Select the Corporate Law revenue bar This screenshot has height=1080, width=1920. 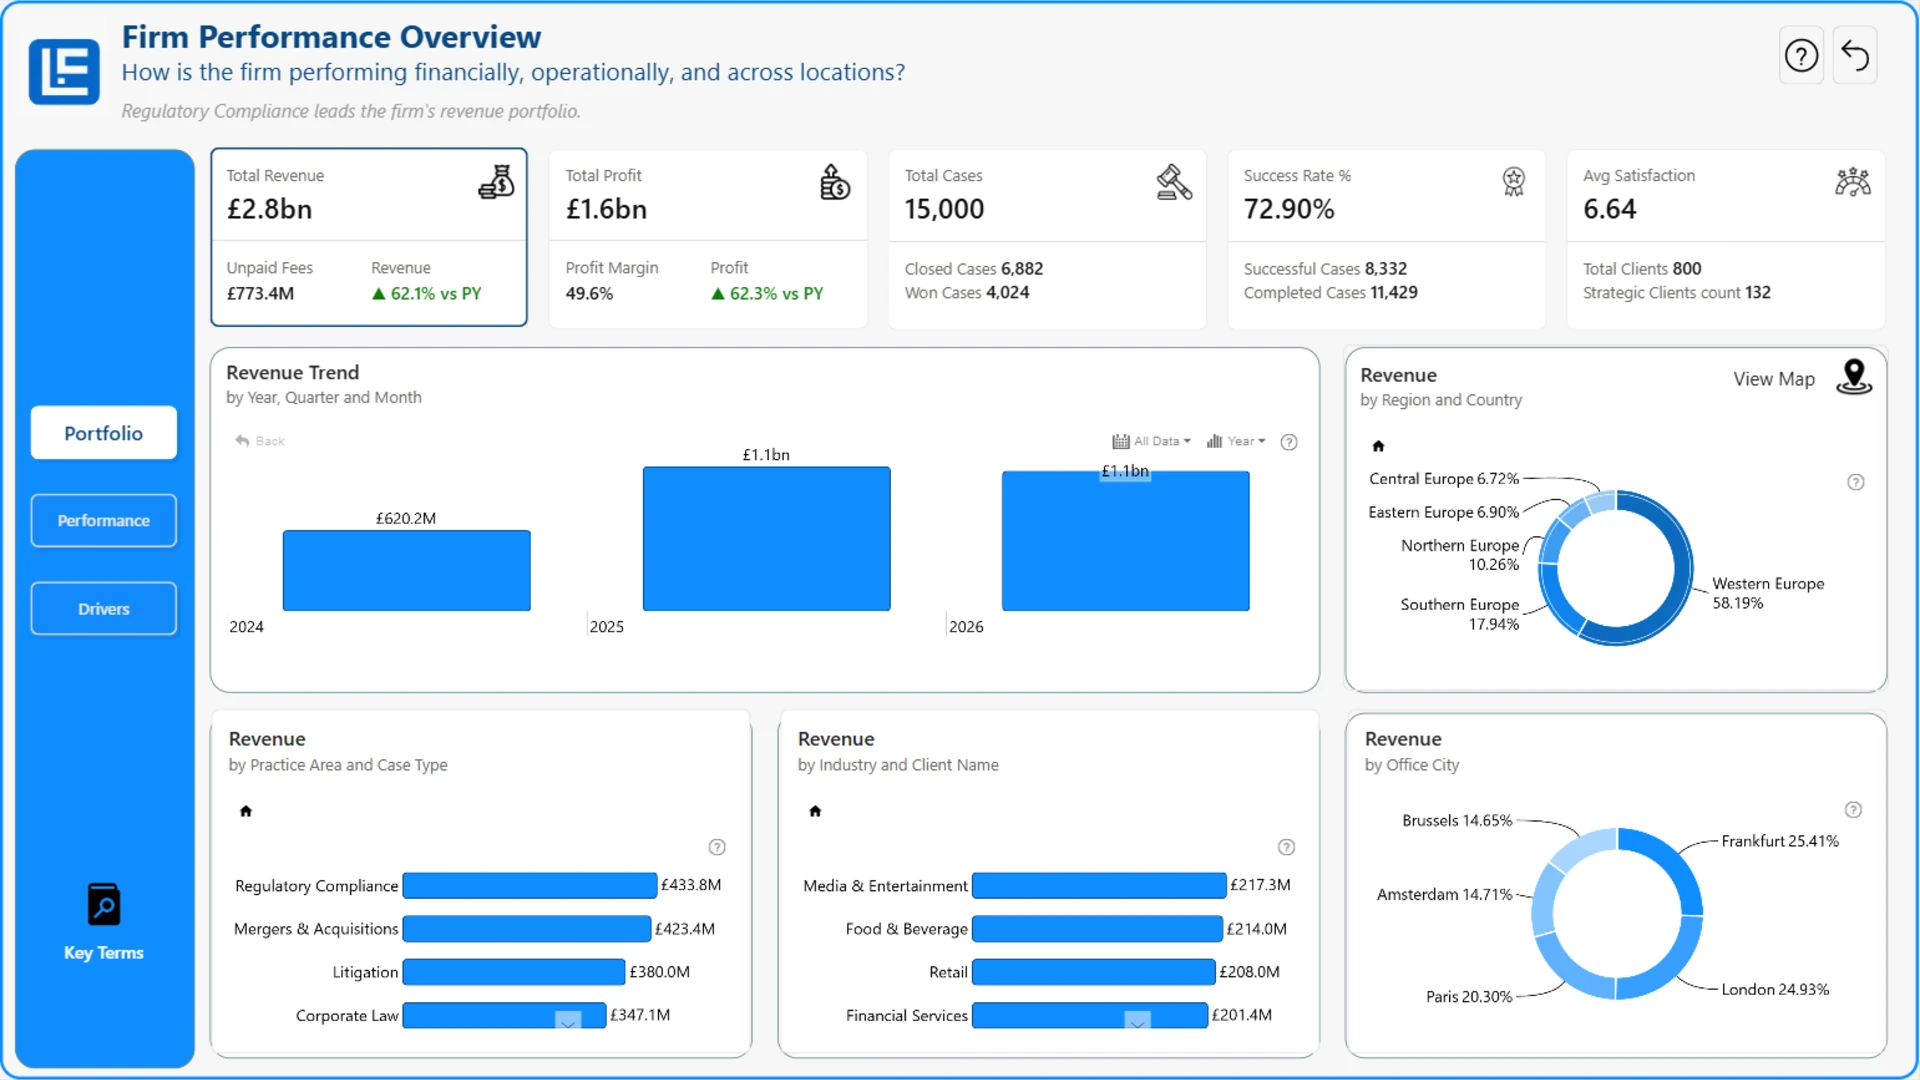504,1015
